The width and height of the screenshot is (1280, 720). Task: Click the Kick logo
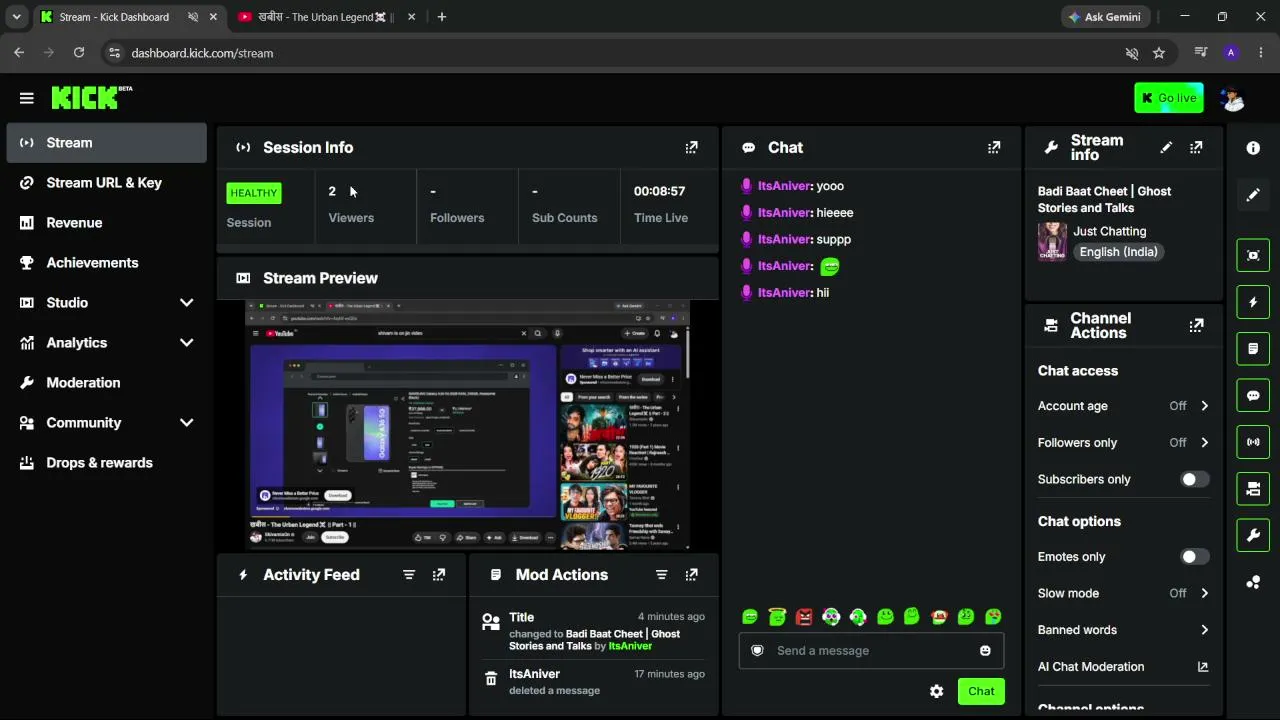(x=91, y=97)
